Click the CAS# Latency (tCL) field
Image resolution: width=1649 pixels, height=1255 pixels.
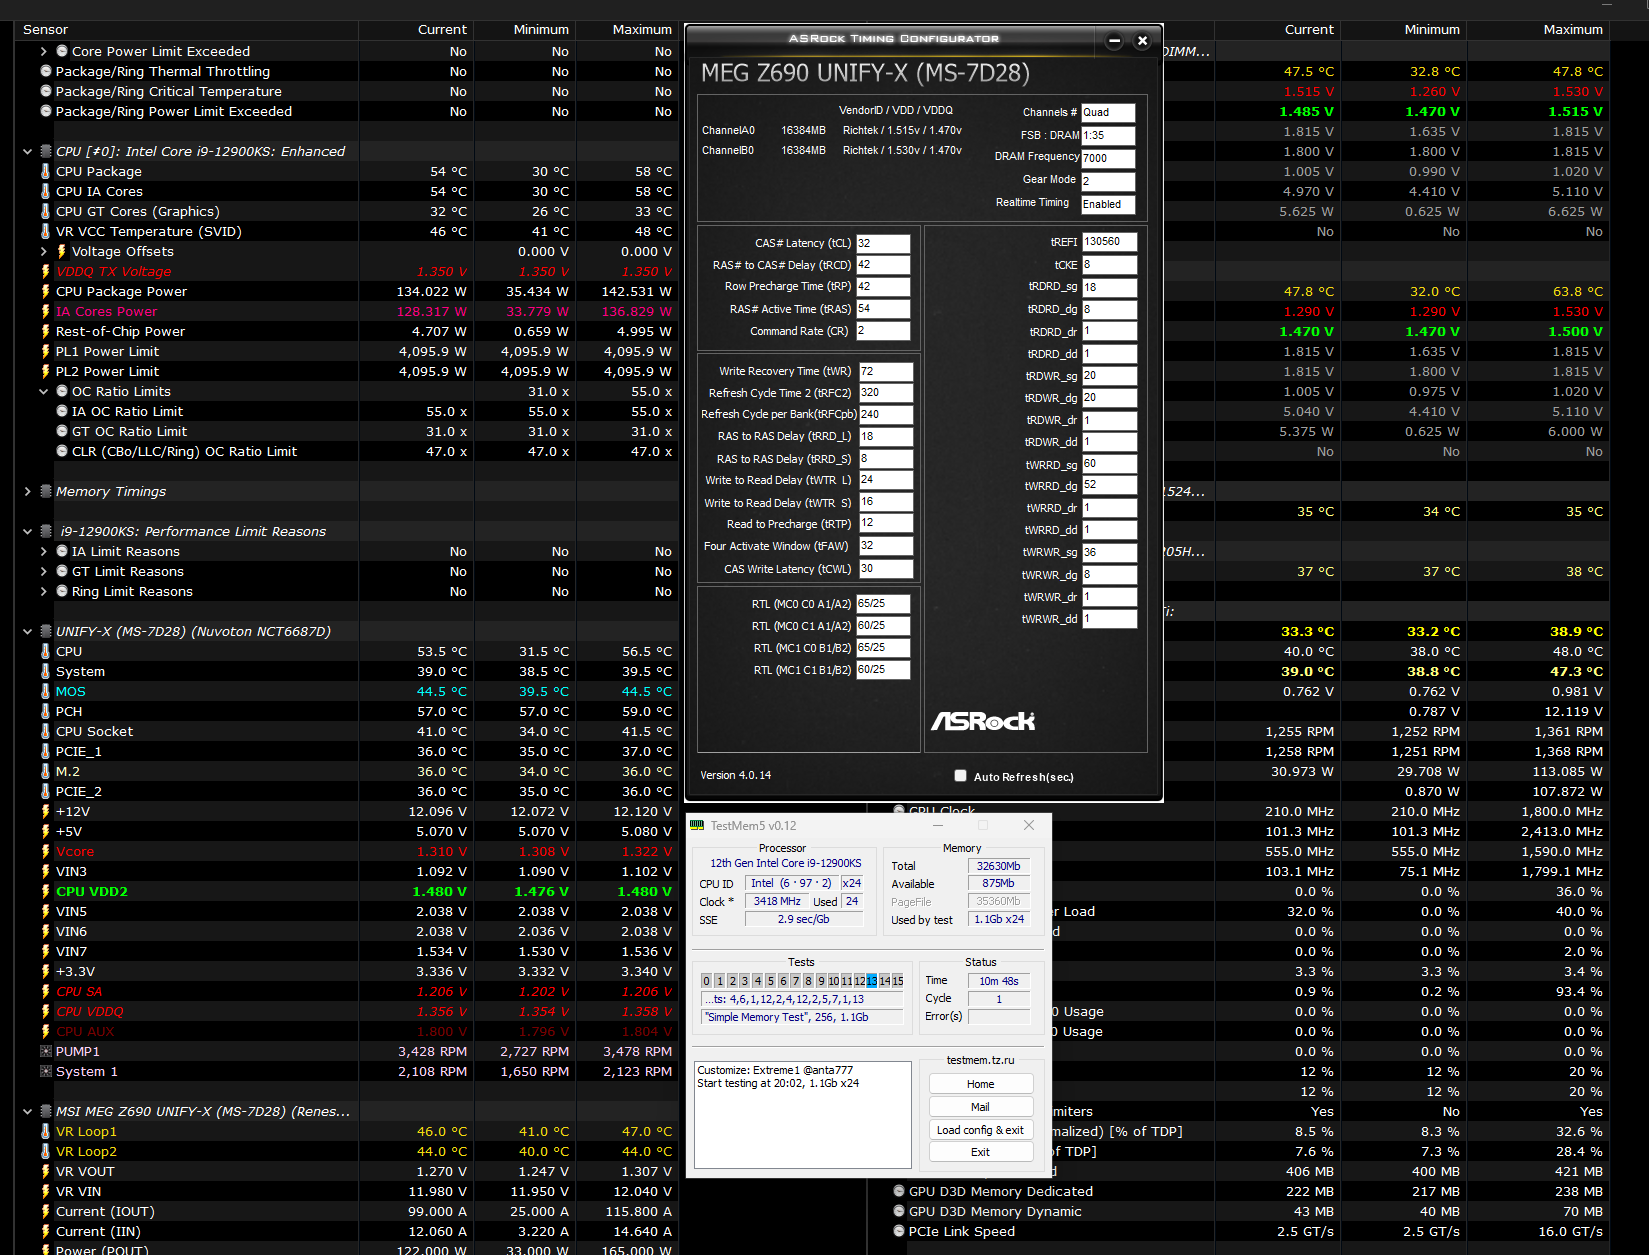(883, 243)
